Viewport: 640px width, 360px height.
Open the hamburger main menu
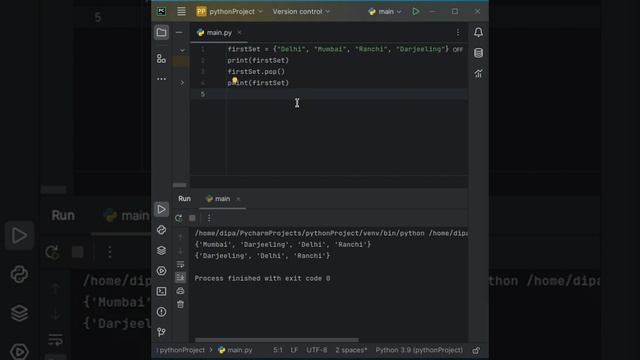click(181, 11)
